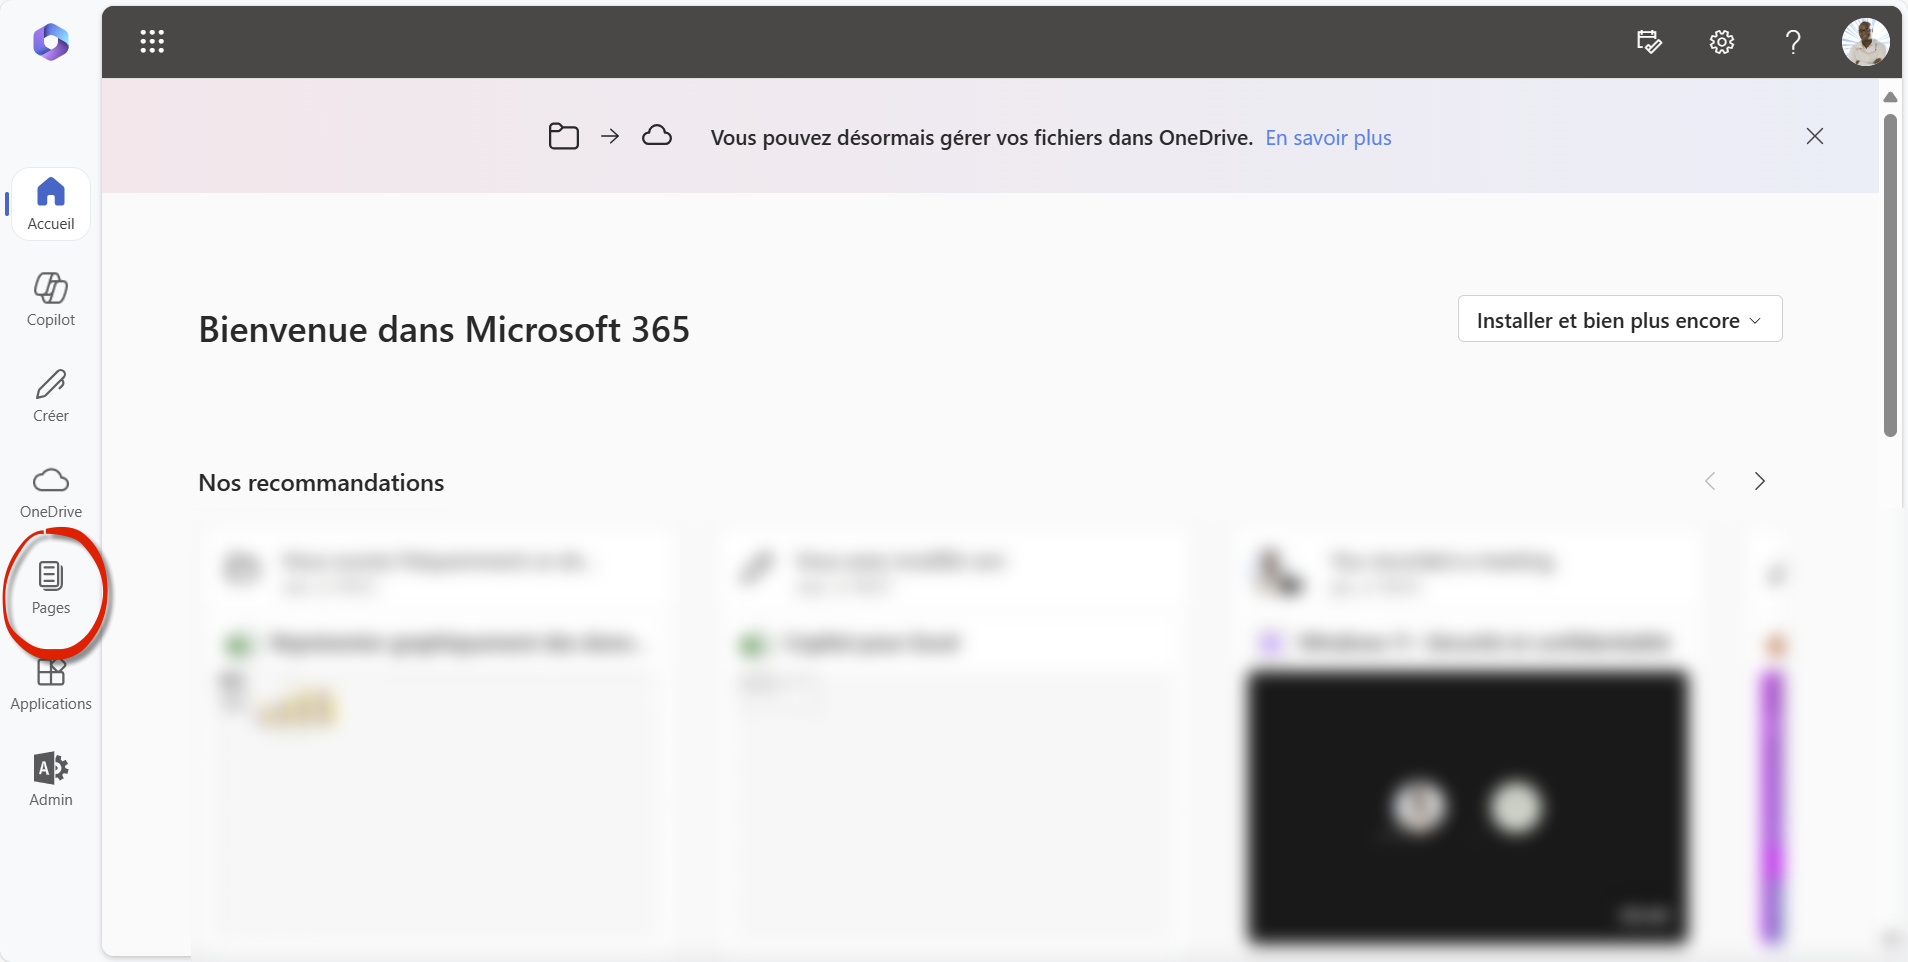Show next recommendations with right chevron
Viewport: 1908px width, 962px height.
1760,481
